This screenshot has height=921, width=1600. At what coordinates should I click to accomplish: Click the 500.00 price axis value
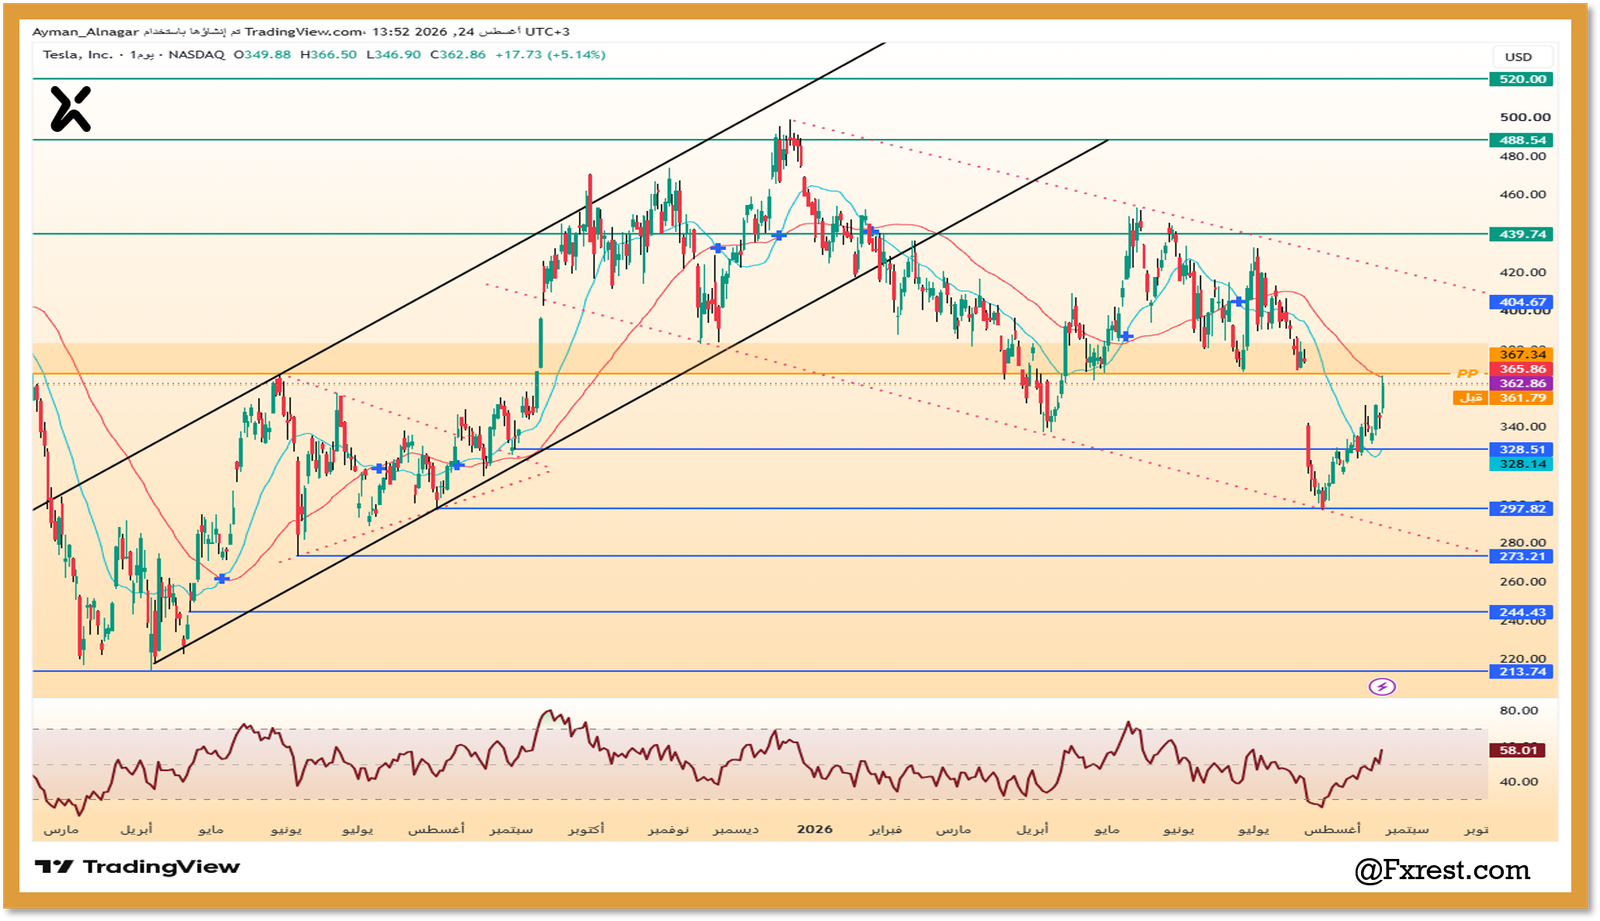1525,117
